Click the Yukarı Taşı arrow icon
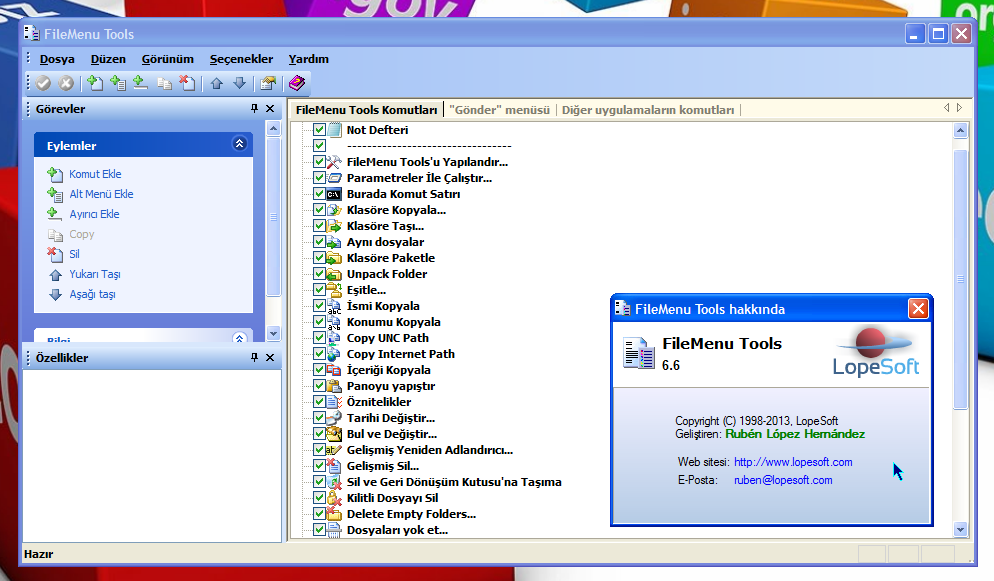 tap(56, 274)
